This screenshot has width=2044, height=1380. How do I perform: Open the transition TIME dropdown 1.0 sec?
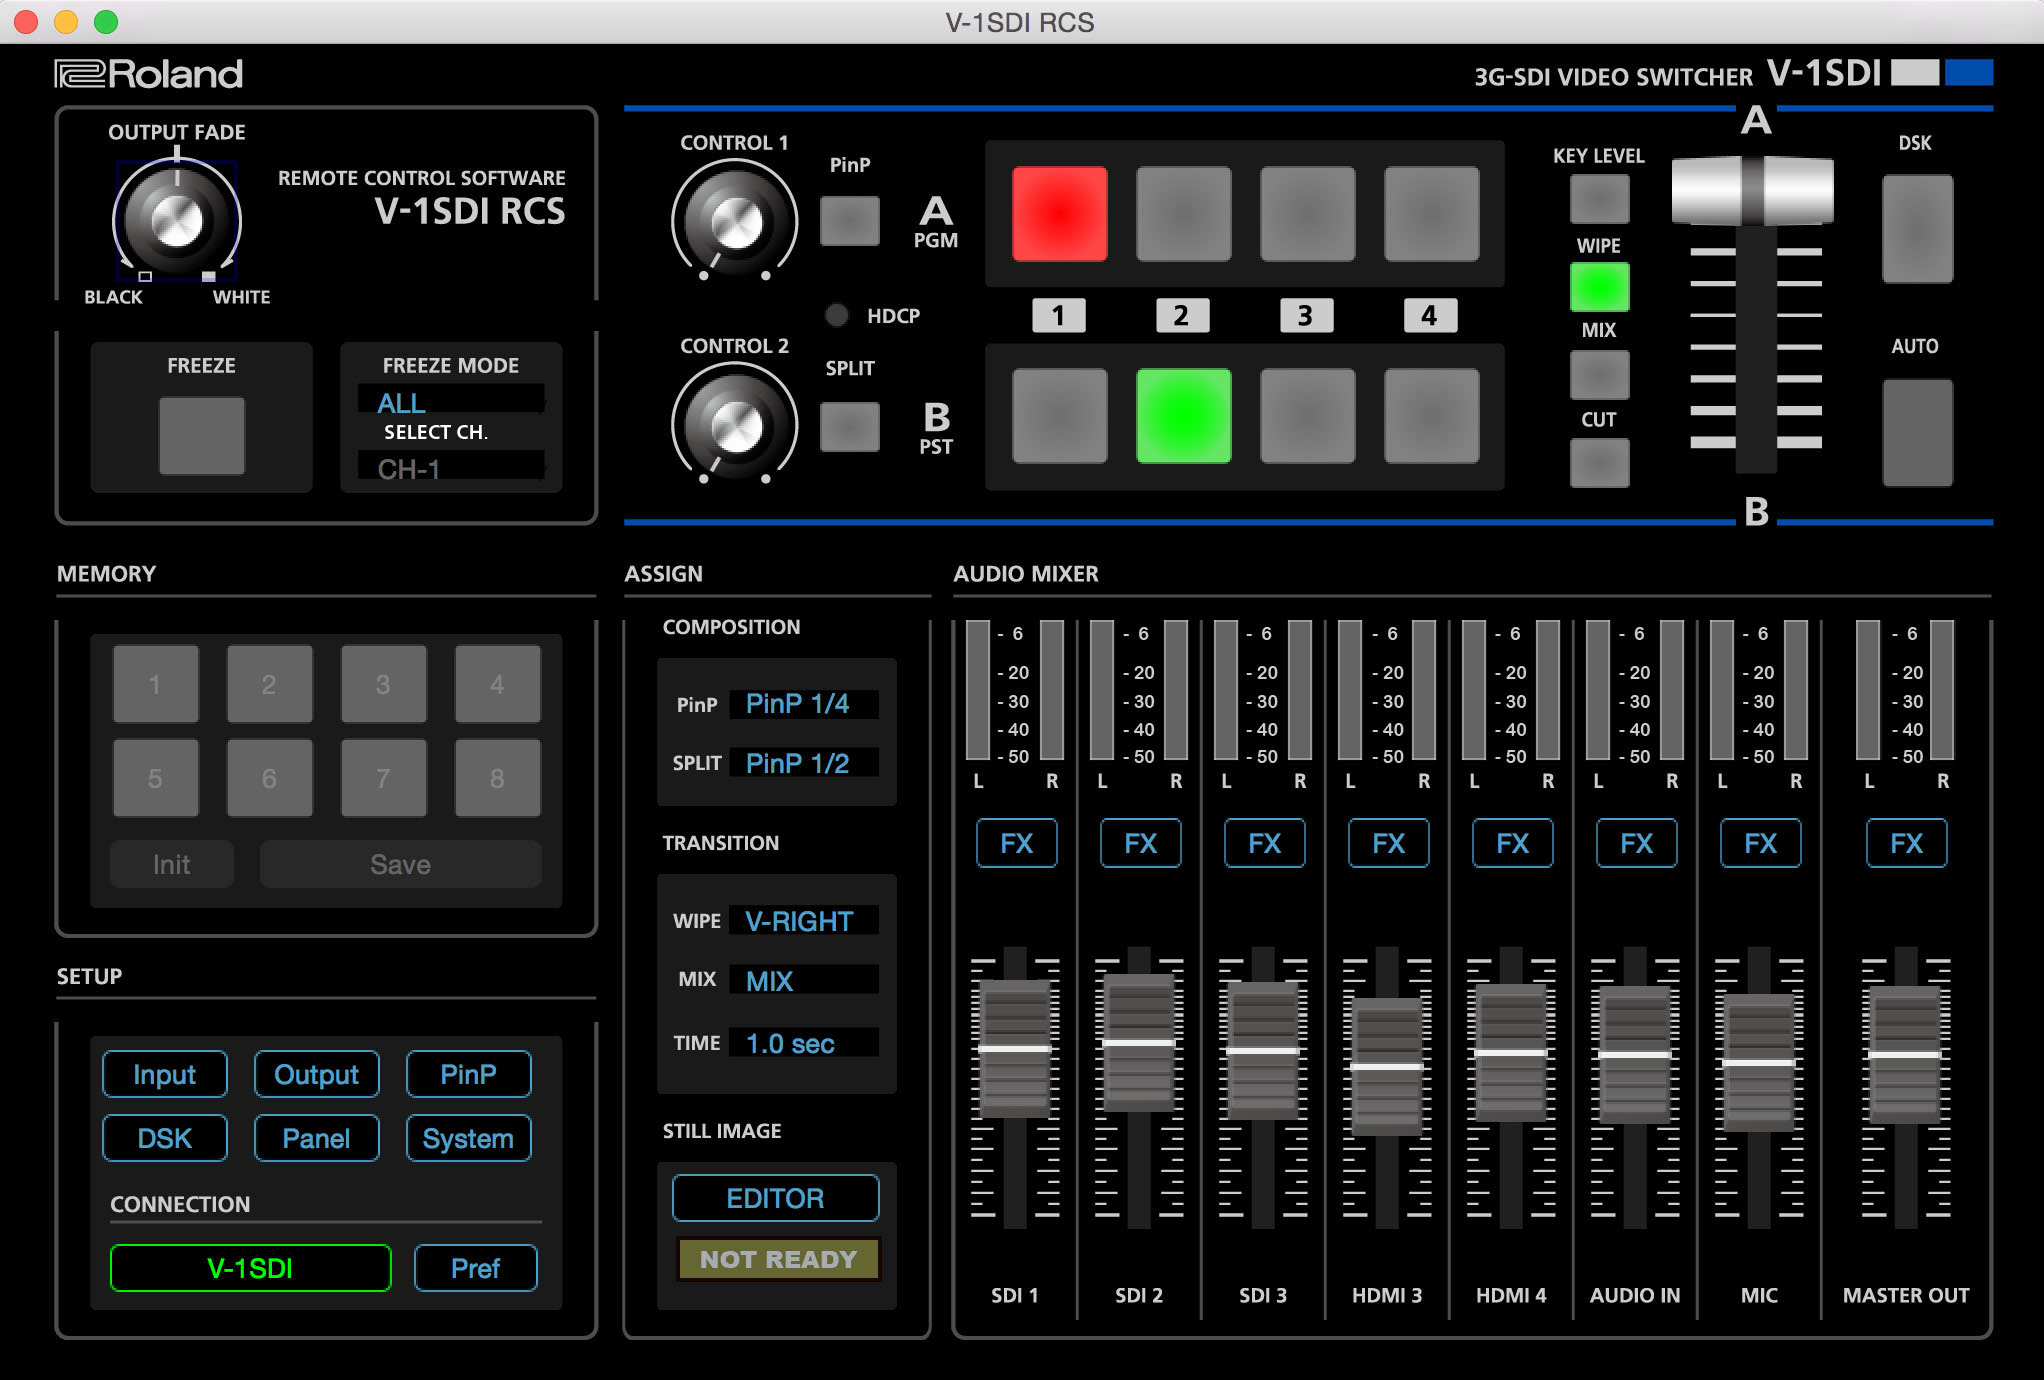click(x=804, y=1043)
